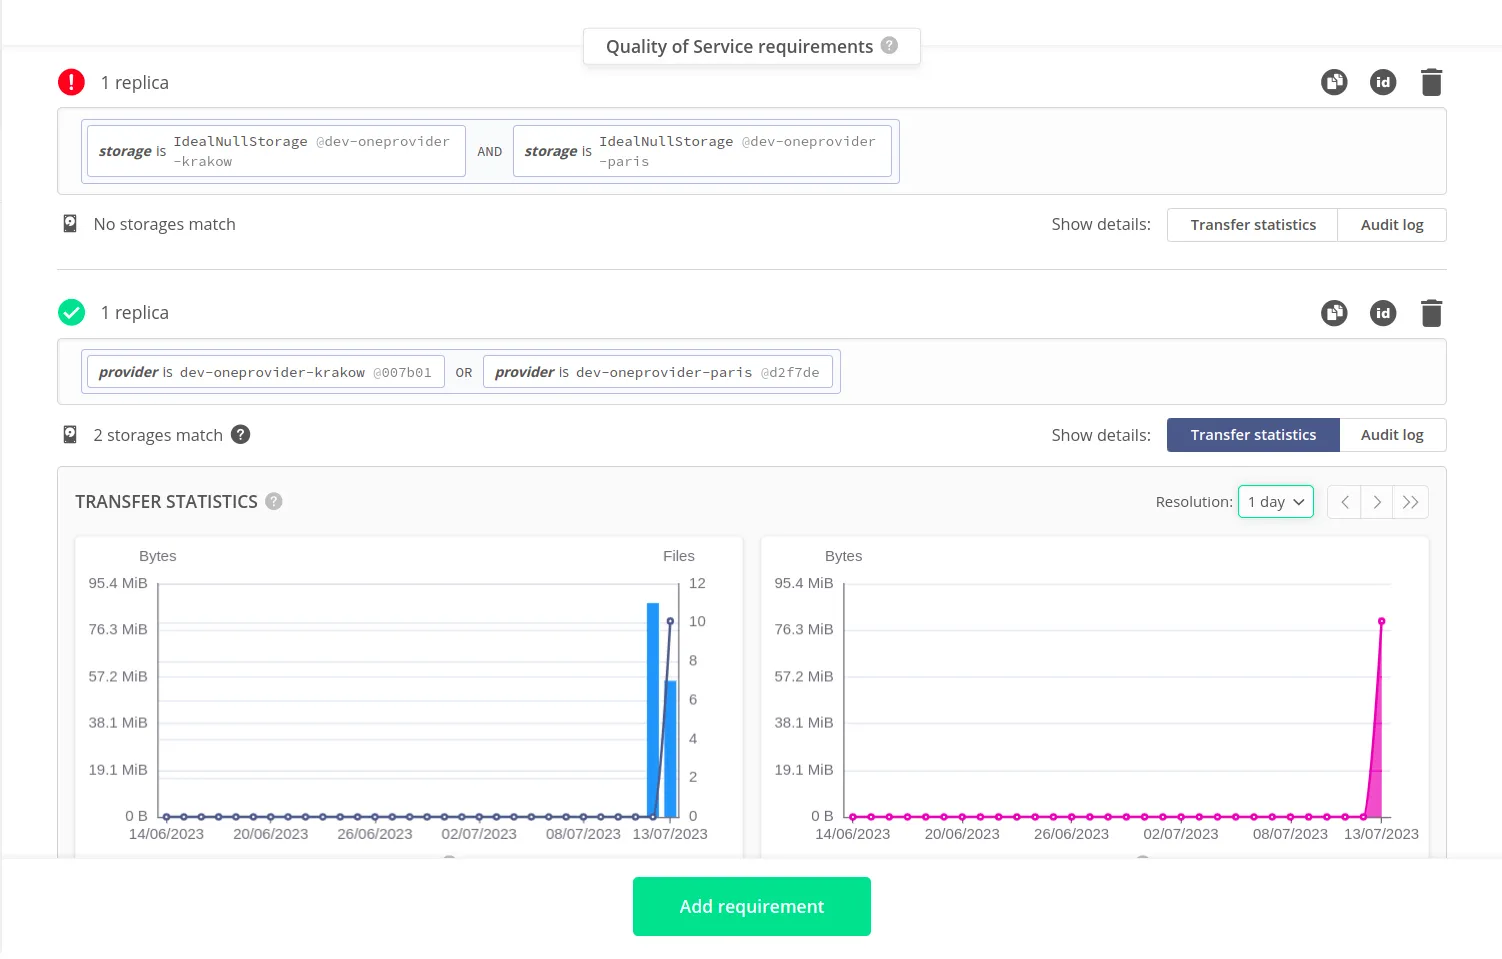This screenshot has height=959, width=1502.
Task: Delete the first requirement with trash icon
Action: 1431,82
